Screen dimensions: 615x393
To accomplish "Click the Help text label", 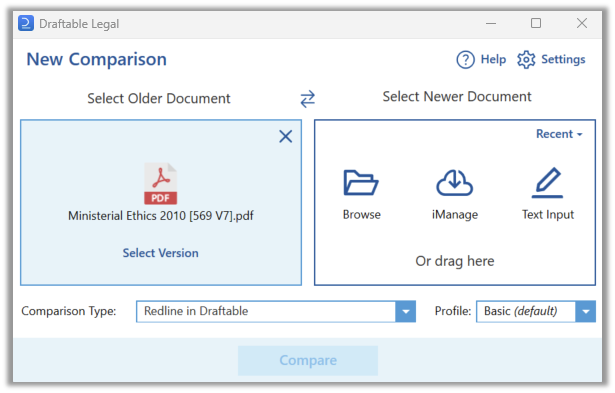I will click(x=493, y=60).
